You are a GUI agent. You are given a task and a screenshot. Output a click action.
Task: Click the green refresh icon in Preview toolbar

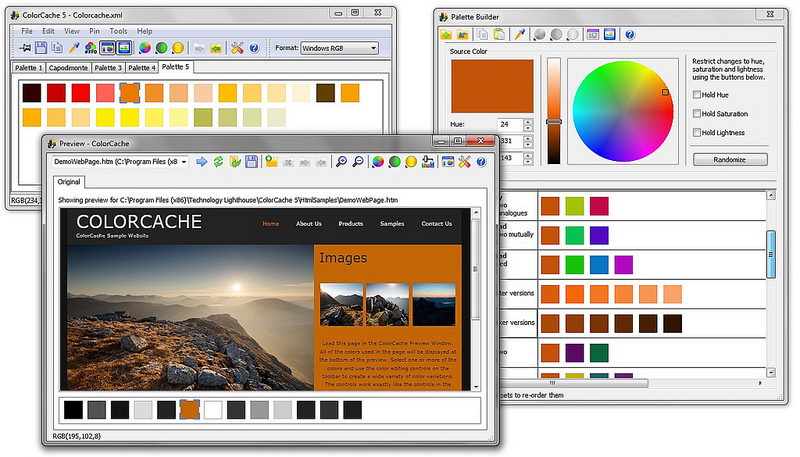pos(218,162)
